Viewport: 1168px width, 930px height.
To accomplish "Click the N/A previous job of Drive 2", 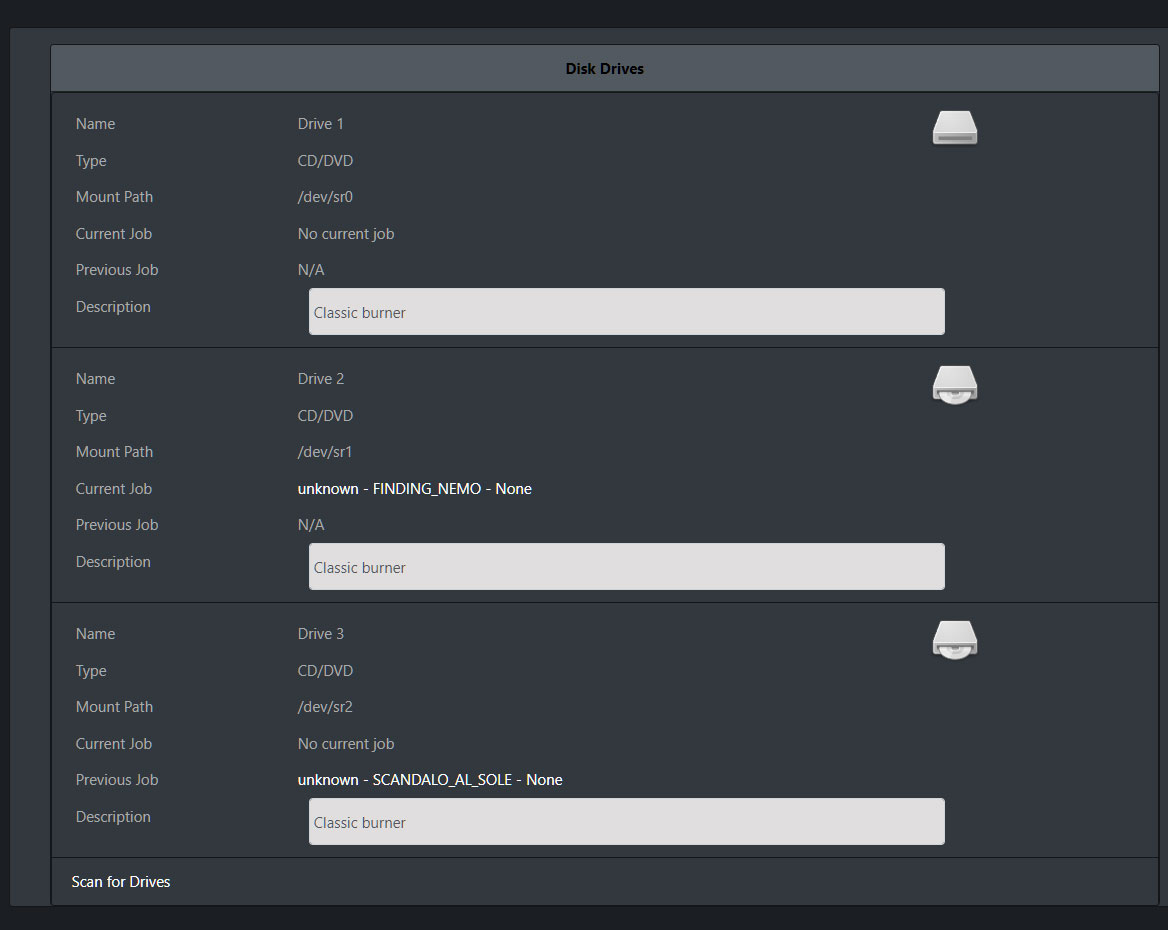I will (311, 525).
